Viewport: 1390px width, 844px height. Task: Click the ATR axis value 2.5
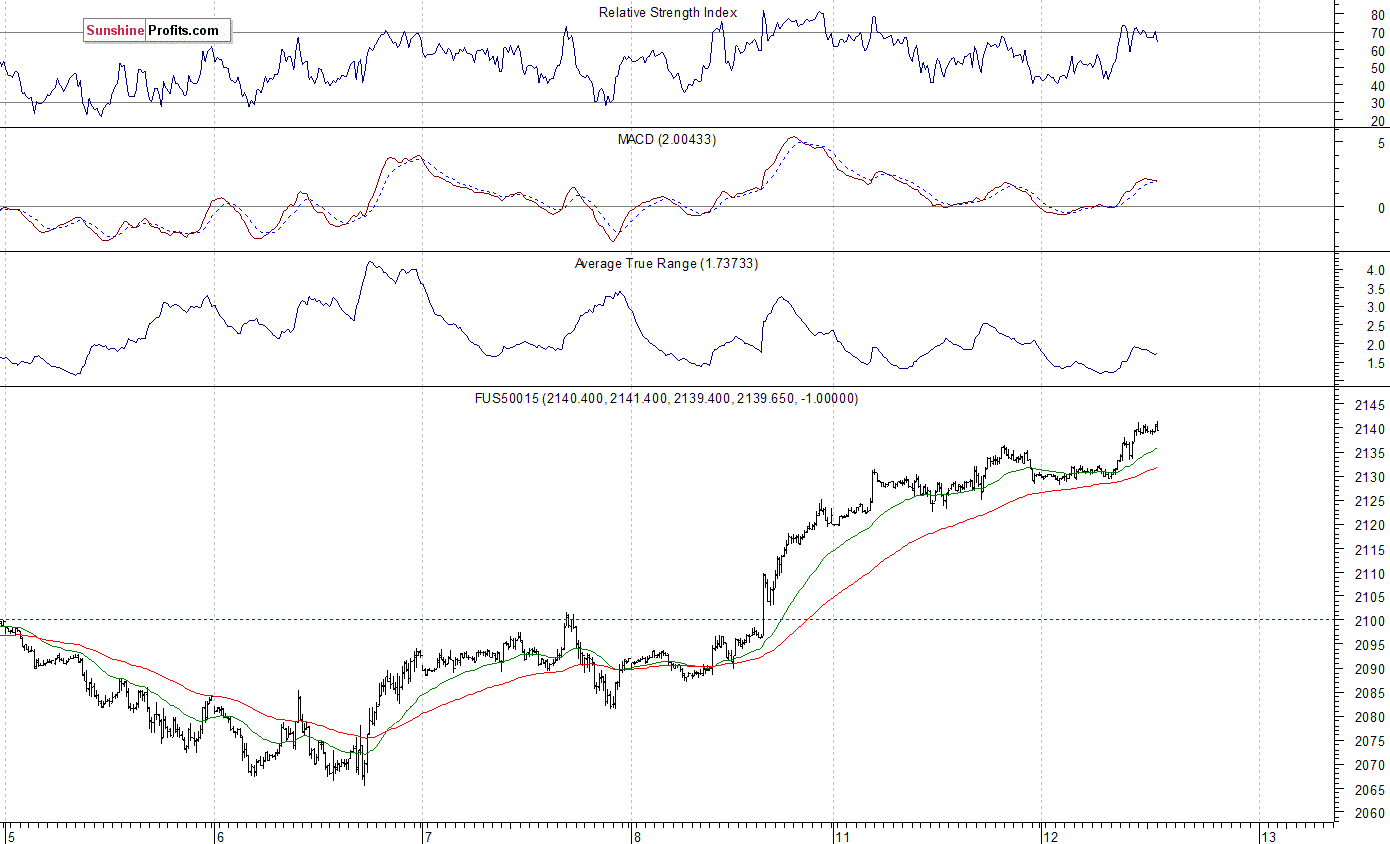[x=1375, y=326]
